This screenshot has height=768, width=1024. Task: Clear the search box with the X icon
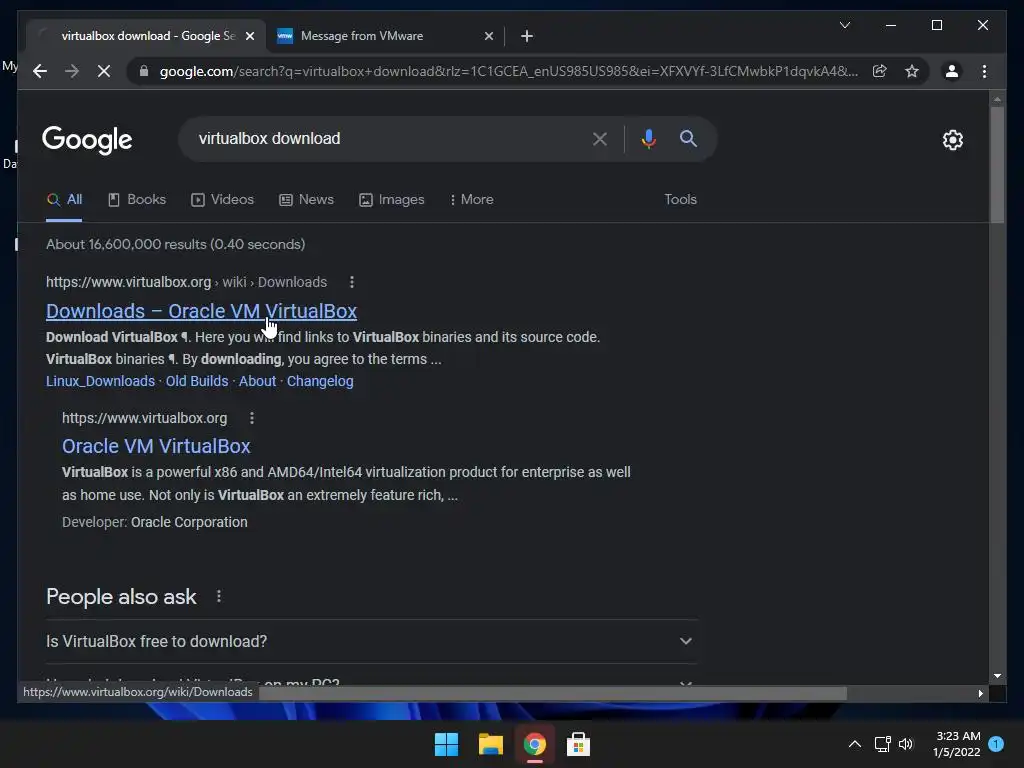click(600, 138)
